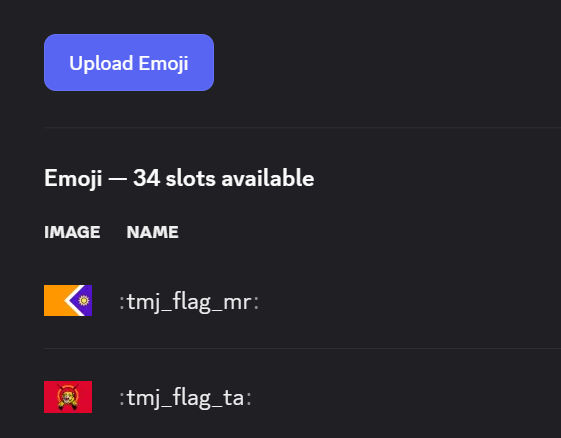Edit the :tmj_flag_ta: emoji name
561x438 pixels.
point(185,398)
